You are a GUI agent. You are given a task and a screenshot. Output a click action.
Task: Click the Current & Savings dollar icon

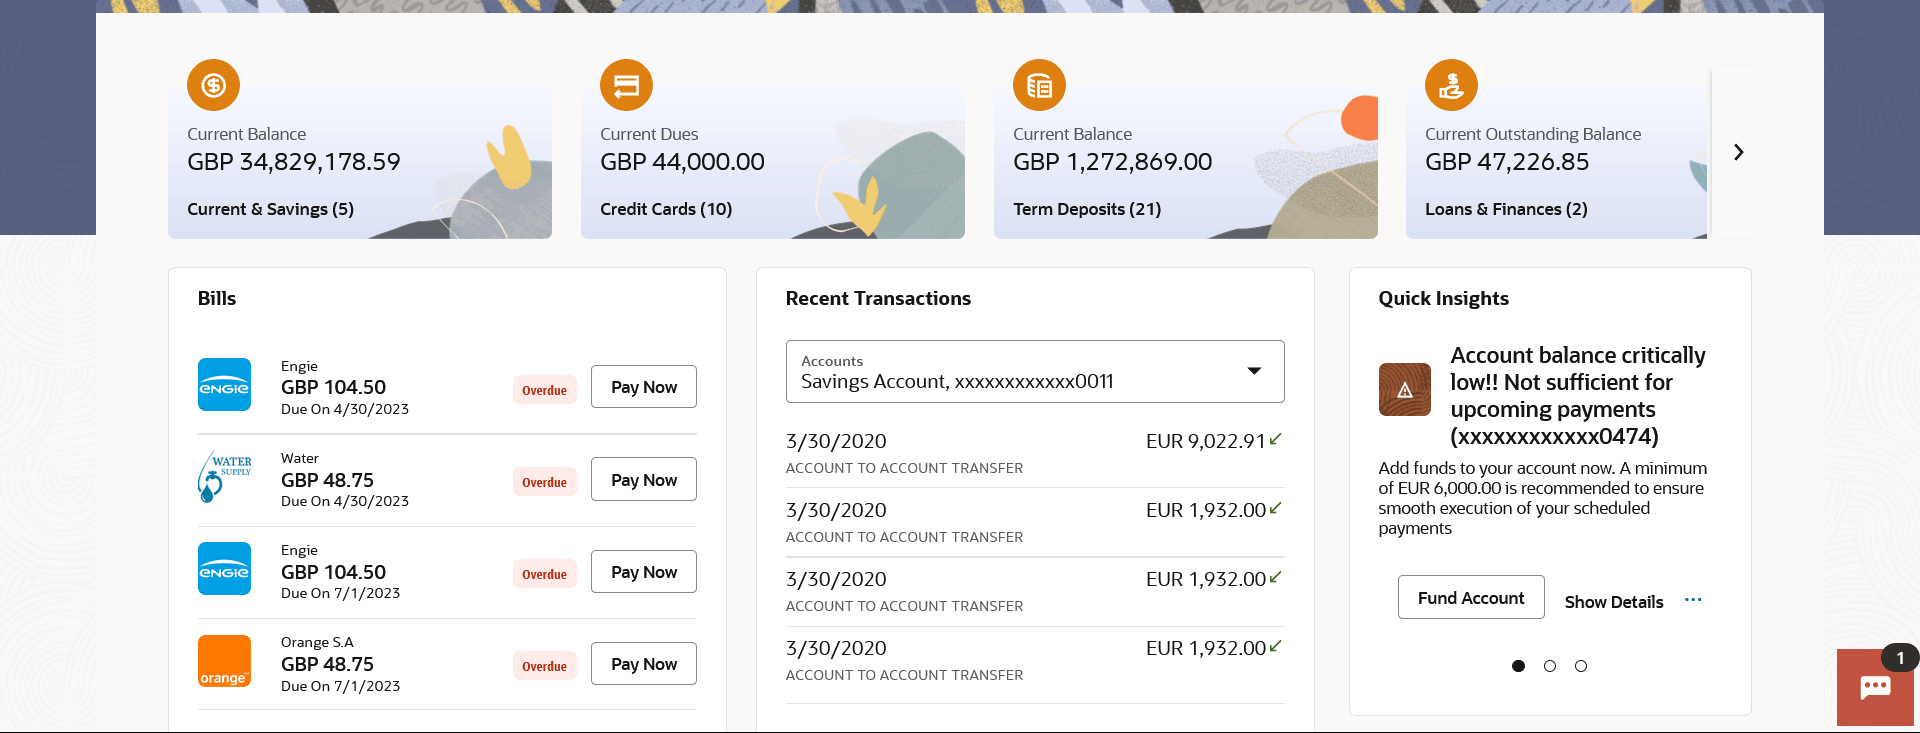click(x=213, y=85)
